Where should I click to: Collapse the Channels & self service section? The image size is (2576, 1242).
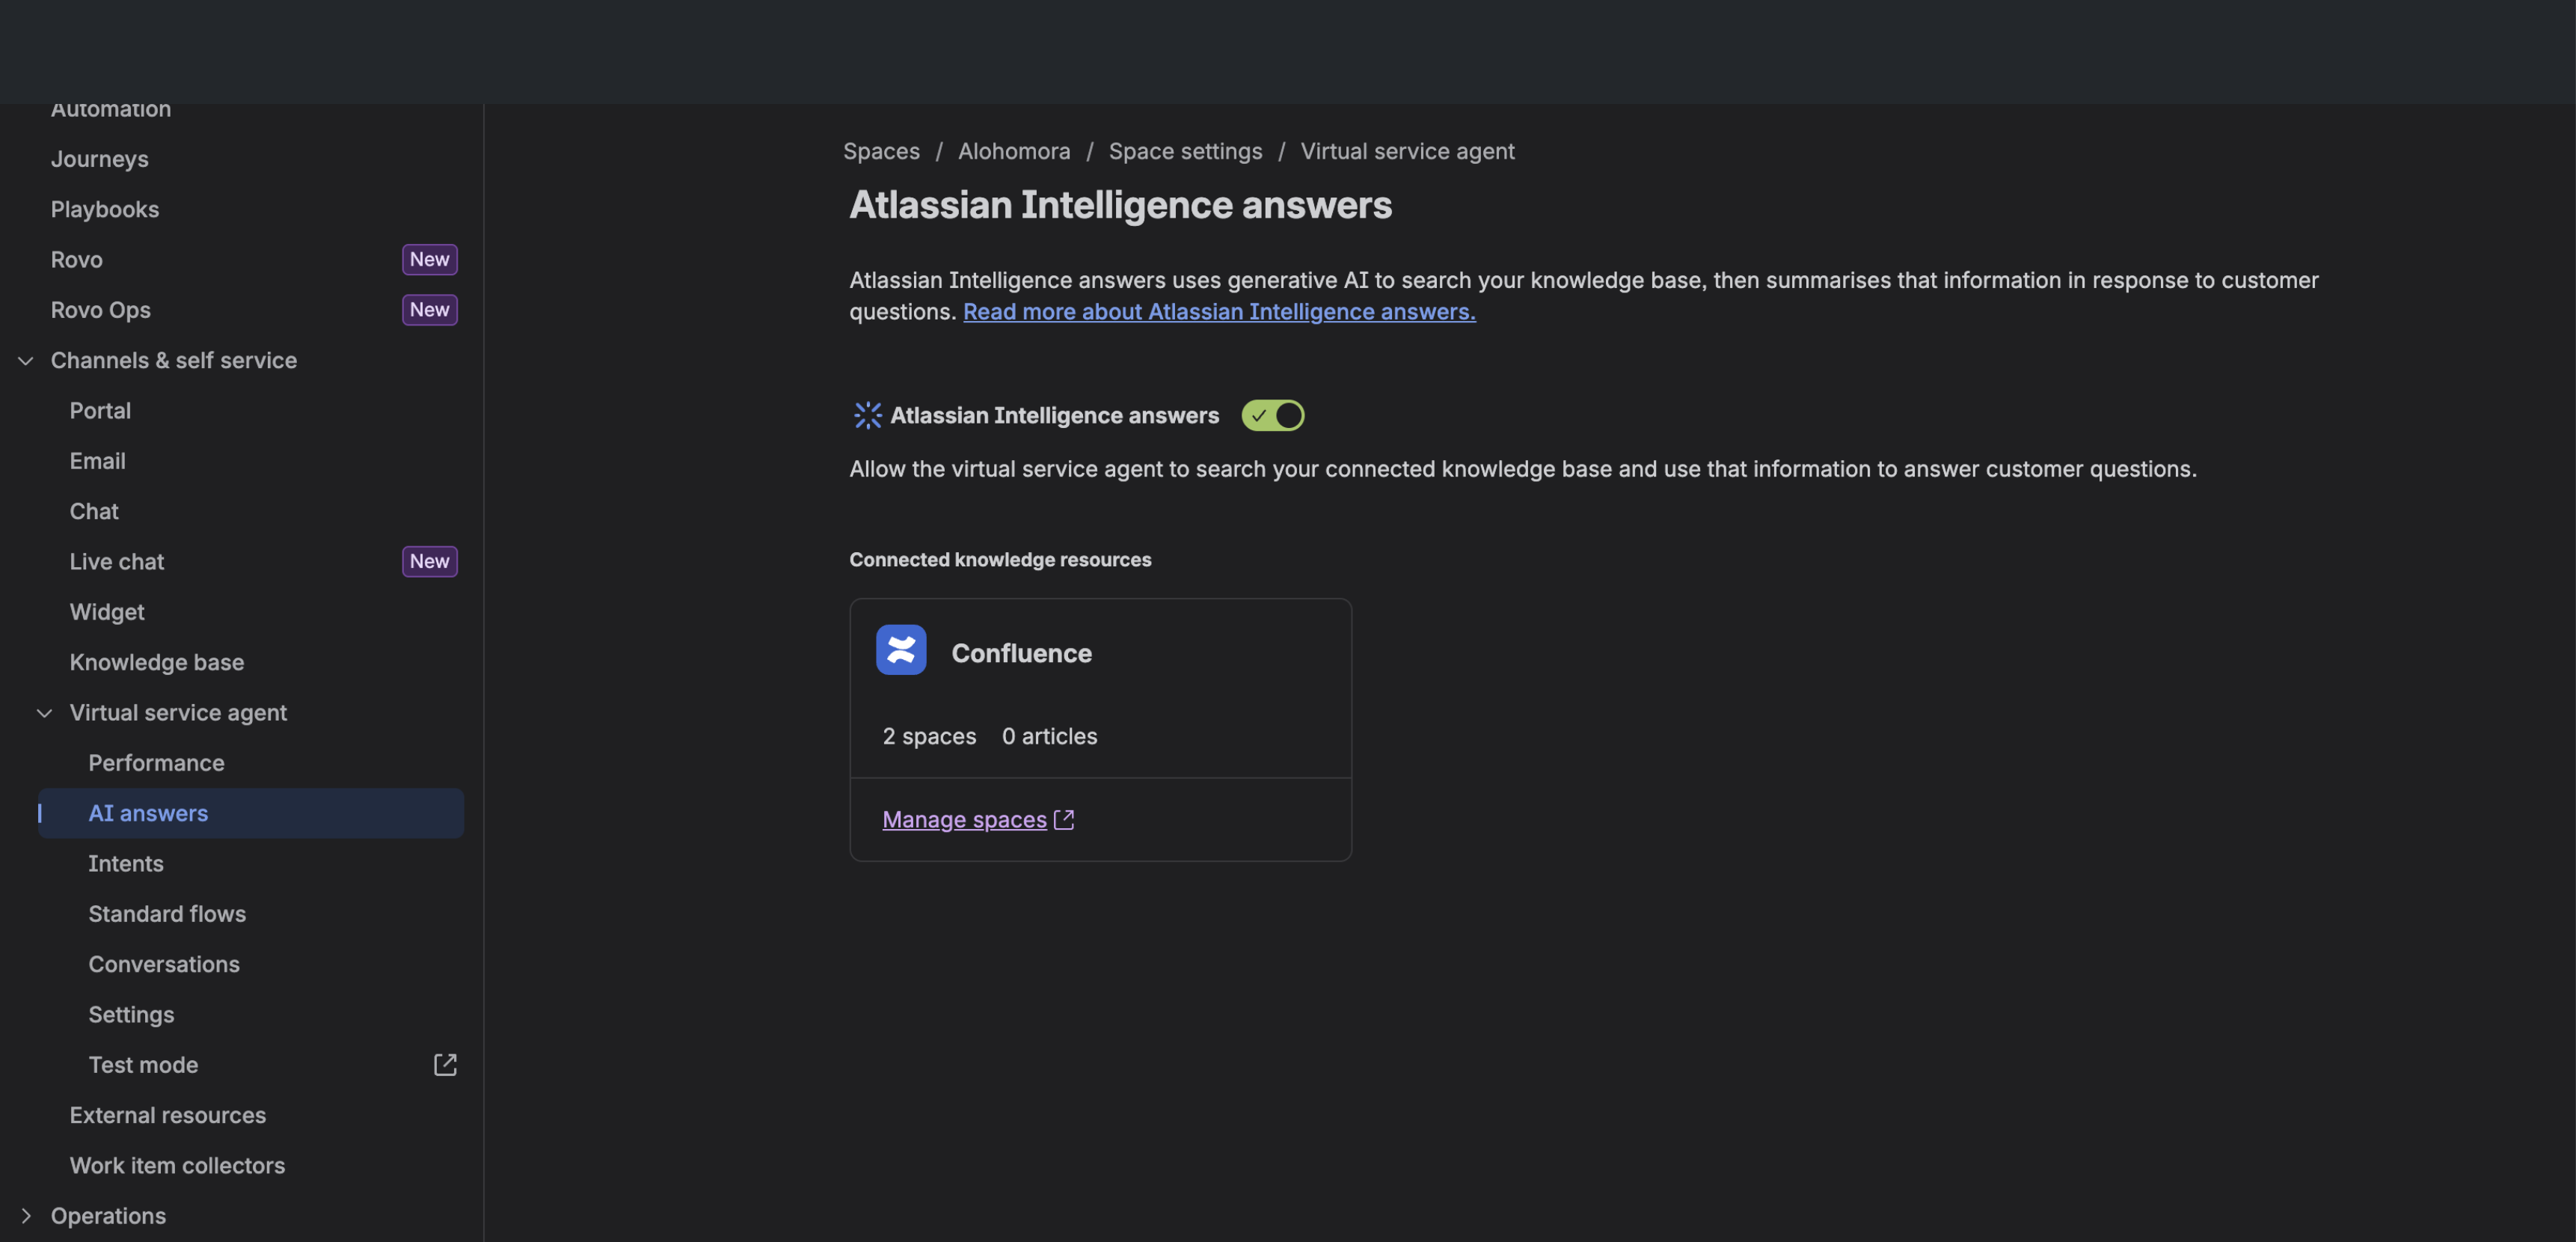point(26,360)
